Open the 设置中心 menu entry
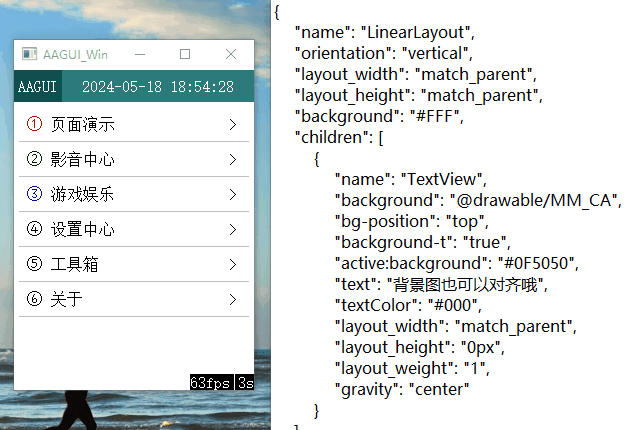630x430 pixels. click(x=134, y=229)
